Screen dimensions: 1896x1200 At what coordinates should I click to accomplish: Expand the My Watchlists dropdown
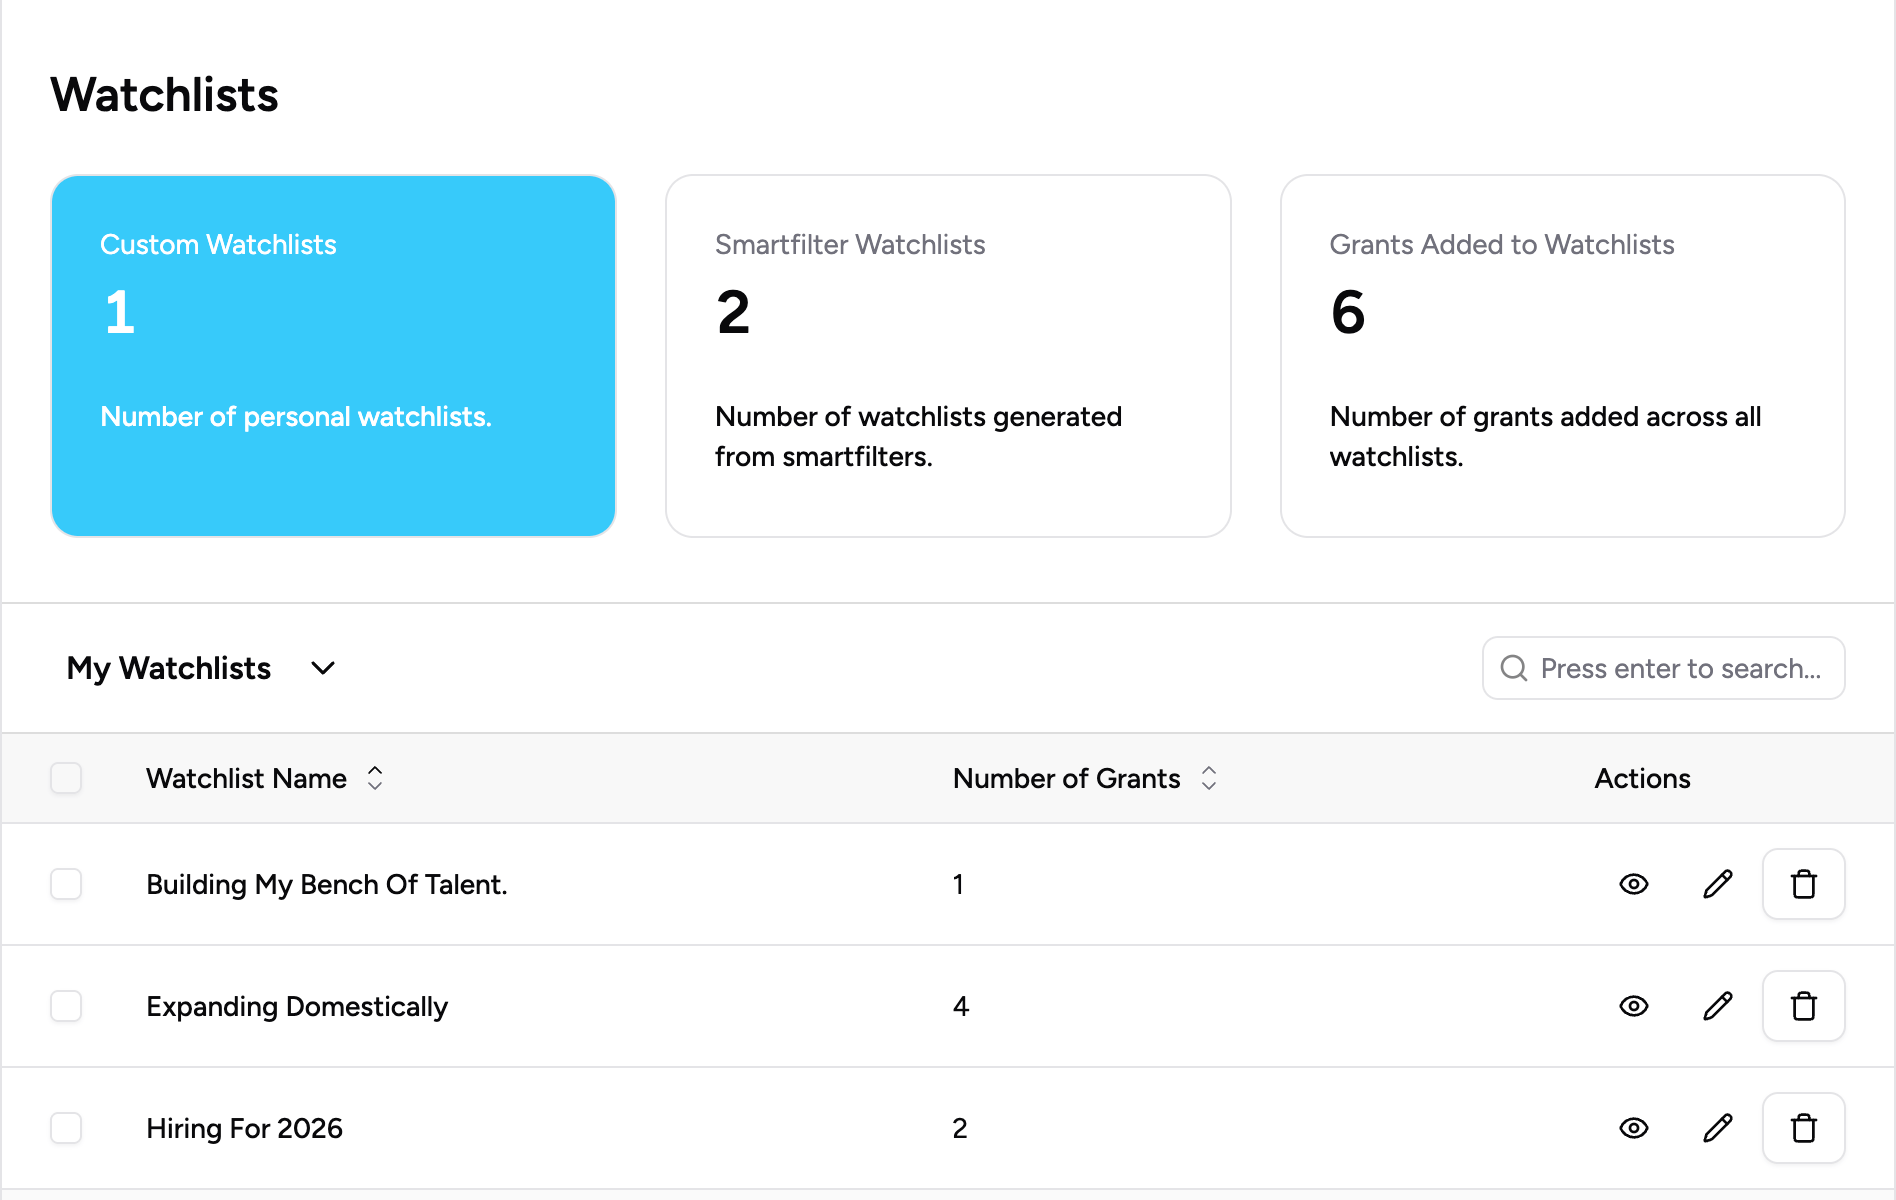click(322, 668)
